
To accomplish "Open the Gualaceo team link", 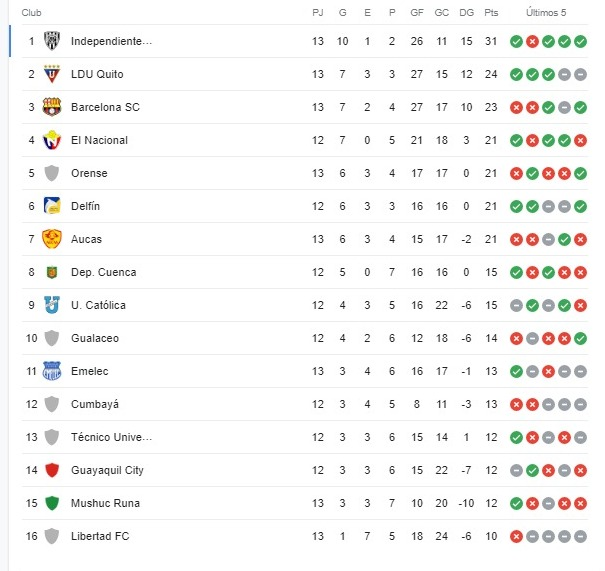I will [x=95, y=338].
